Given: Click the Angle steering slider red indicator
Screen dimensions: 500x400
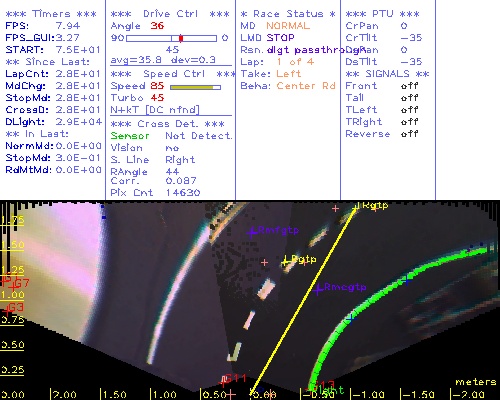Looking at the screenshot, I should [x=181, y=38].
